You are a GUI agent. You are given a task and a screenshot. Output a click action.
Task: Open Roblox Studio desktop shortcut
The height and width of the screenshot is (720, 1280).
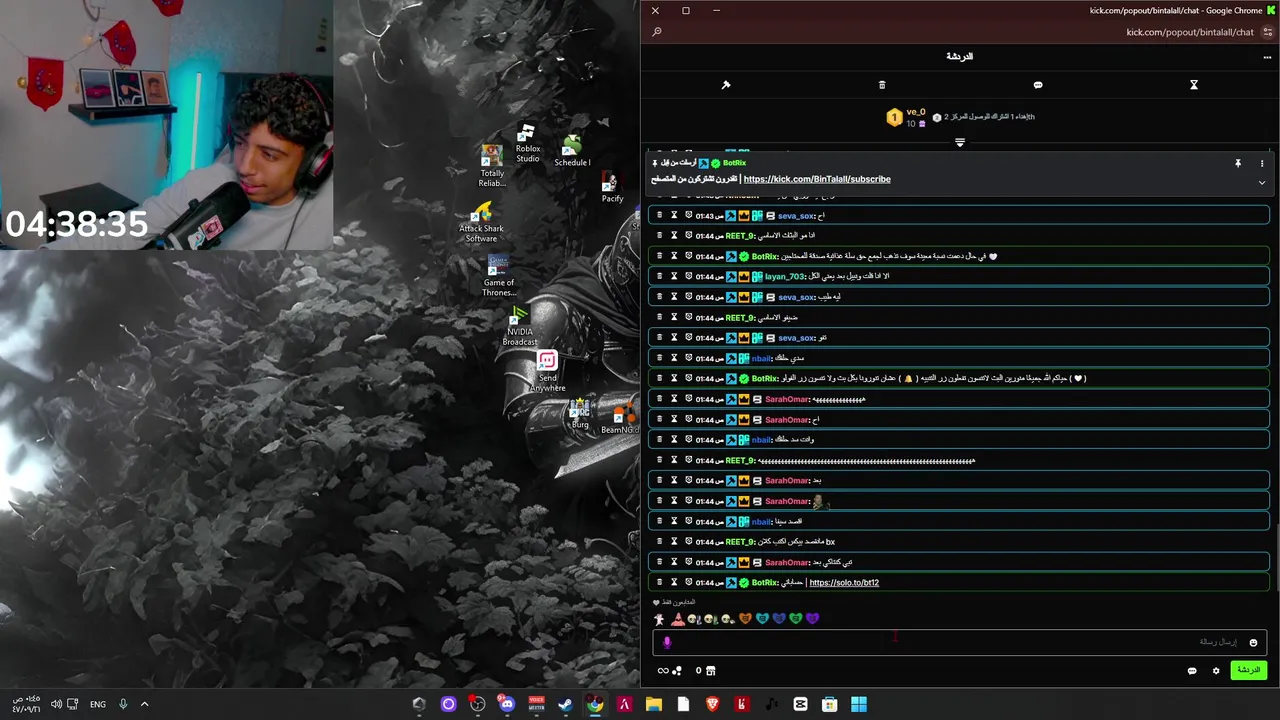point(527,144)
